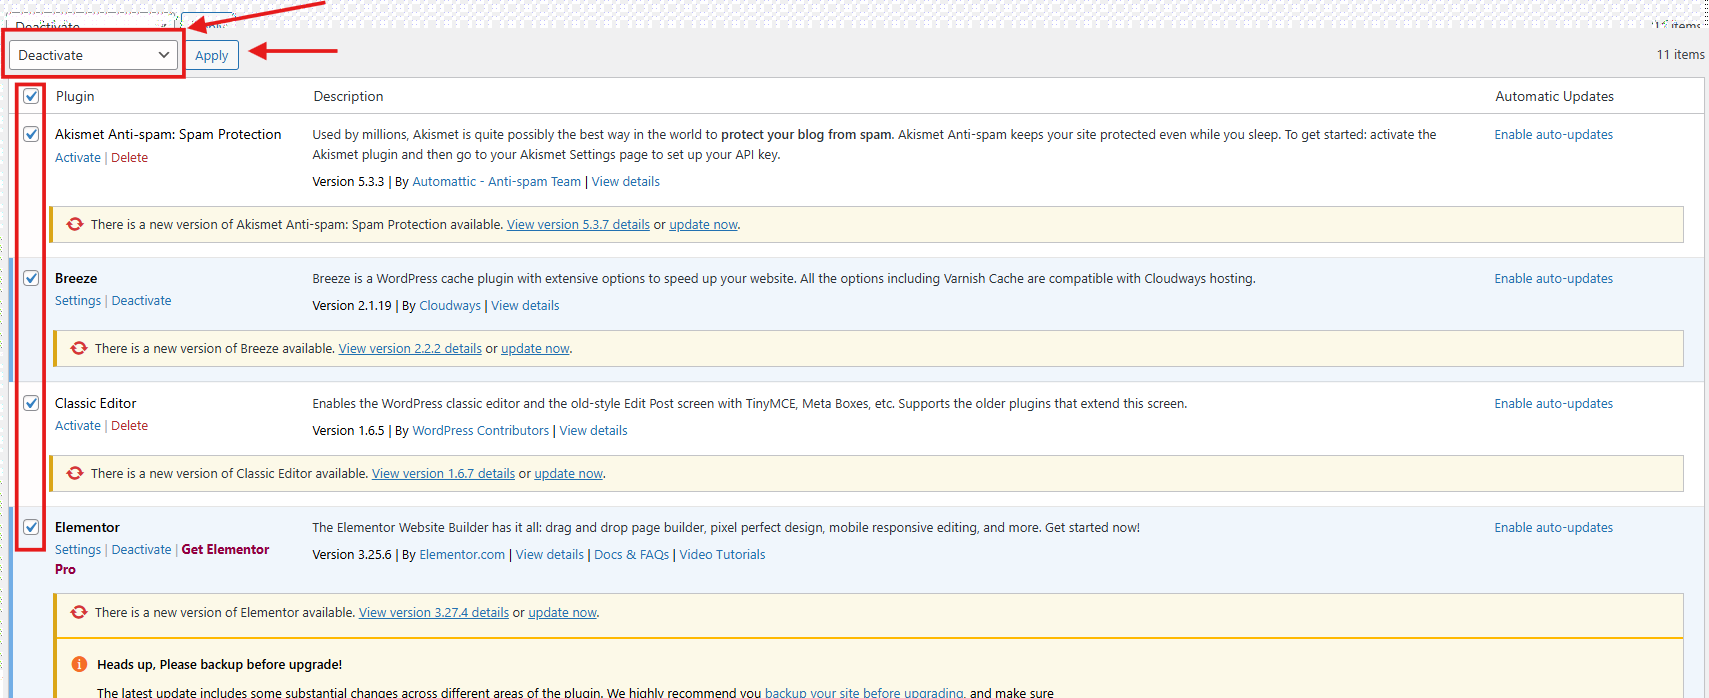This screenshot has width=1709, height=698.
Task: Open the Deactivate bulk actions dropdown
Action: point(93,55)
